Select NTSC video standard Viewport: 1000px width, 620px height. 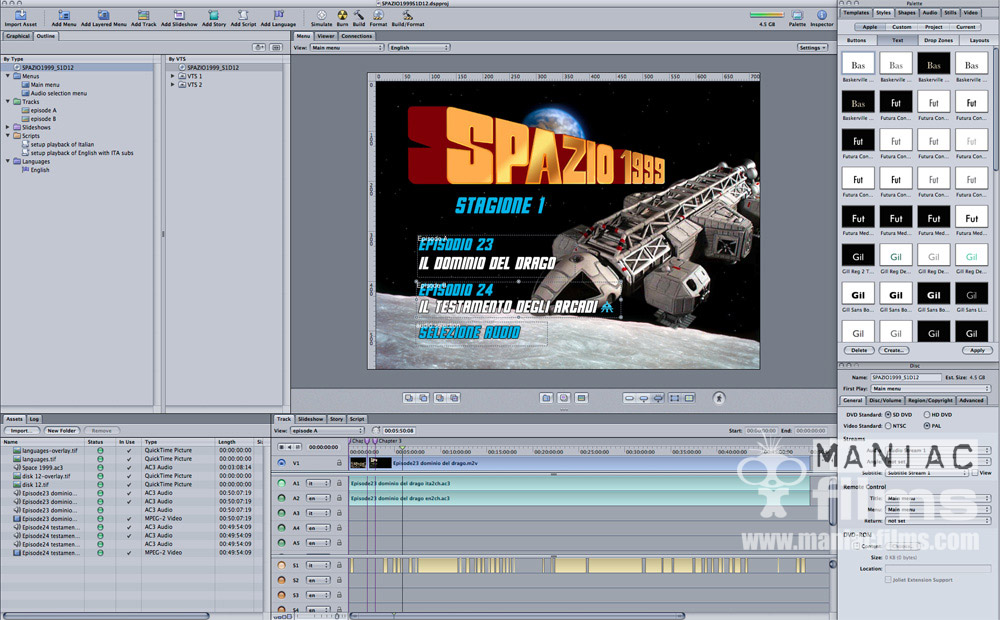888,425
